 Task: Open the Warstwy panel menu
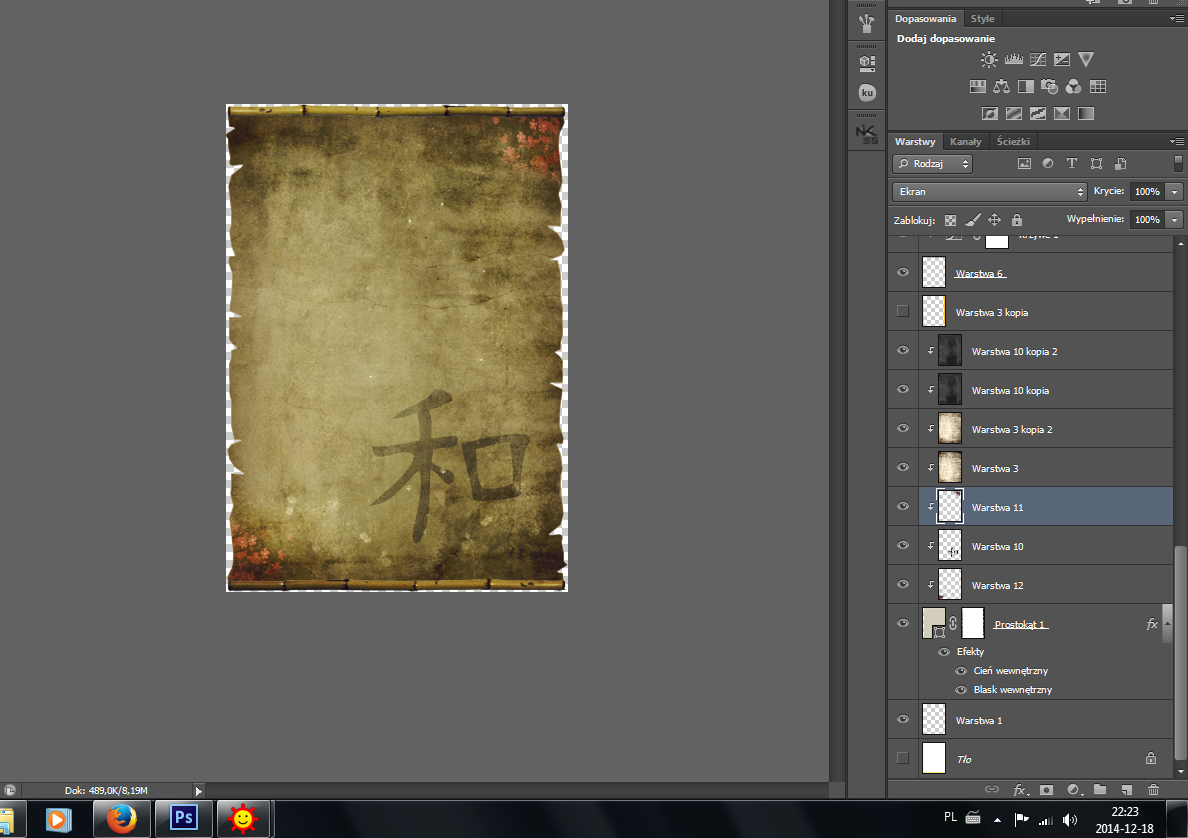(x=1177, y=141)
